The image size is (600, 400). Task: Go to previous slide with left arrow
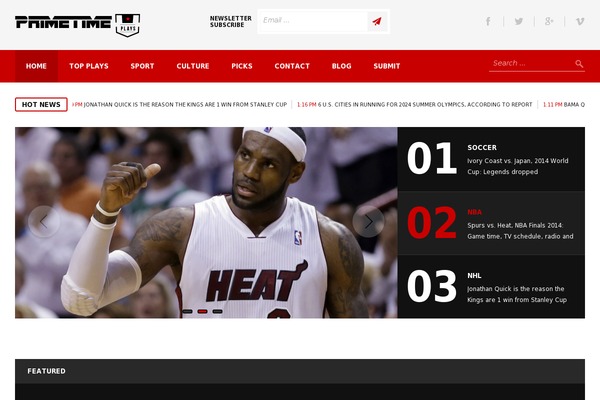[x=44, y=222]
